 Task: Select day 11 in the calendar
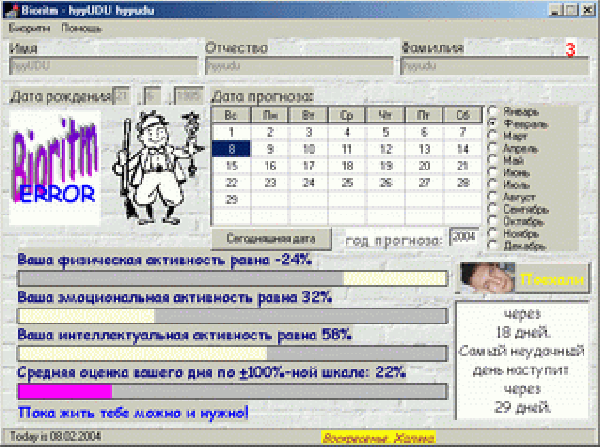(x=347, y=149)
